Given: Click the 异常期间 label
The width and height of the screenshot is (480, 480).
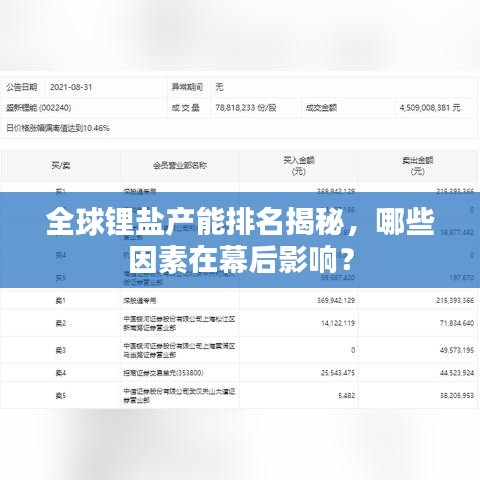Looking at the screenshot, I should 187,87.
